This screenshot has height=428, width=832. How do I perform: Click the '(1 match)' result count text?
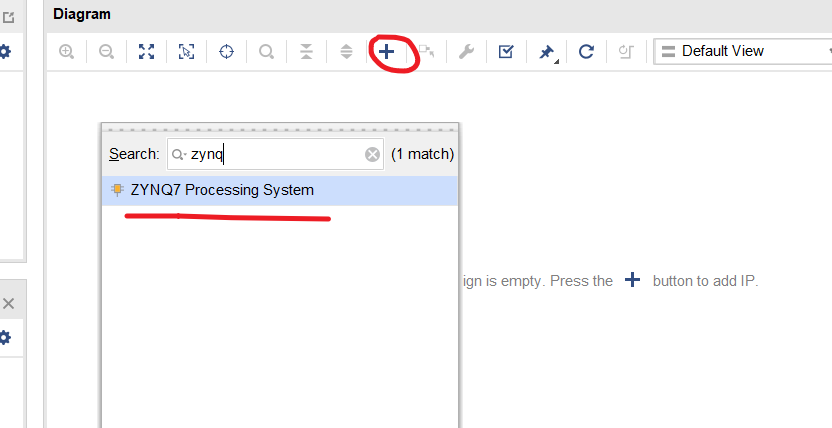click(422, 154)
